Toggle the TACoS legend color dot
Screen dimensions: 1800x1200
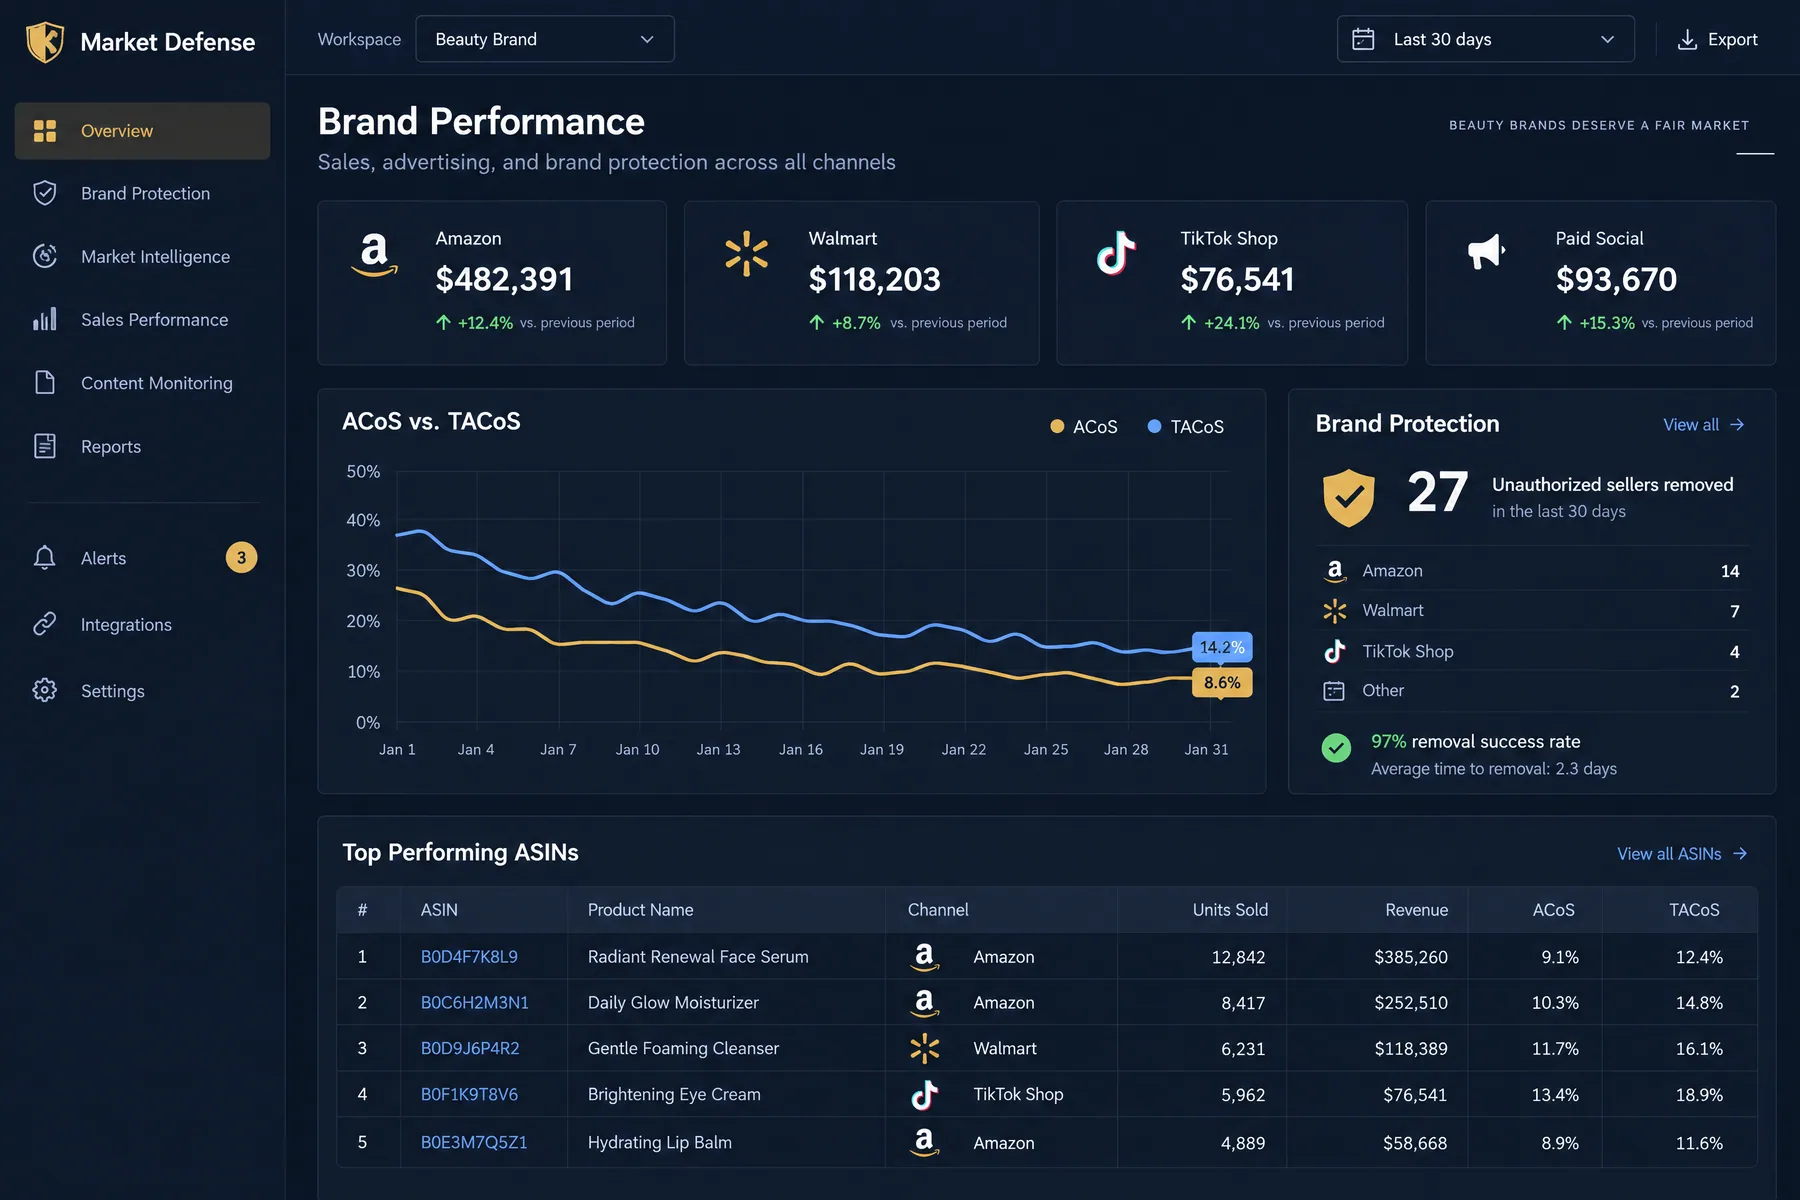(1154, 426)
